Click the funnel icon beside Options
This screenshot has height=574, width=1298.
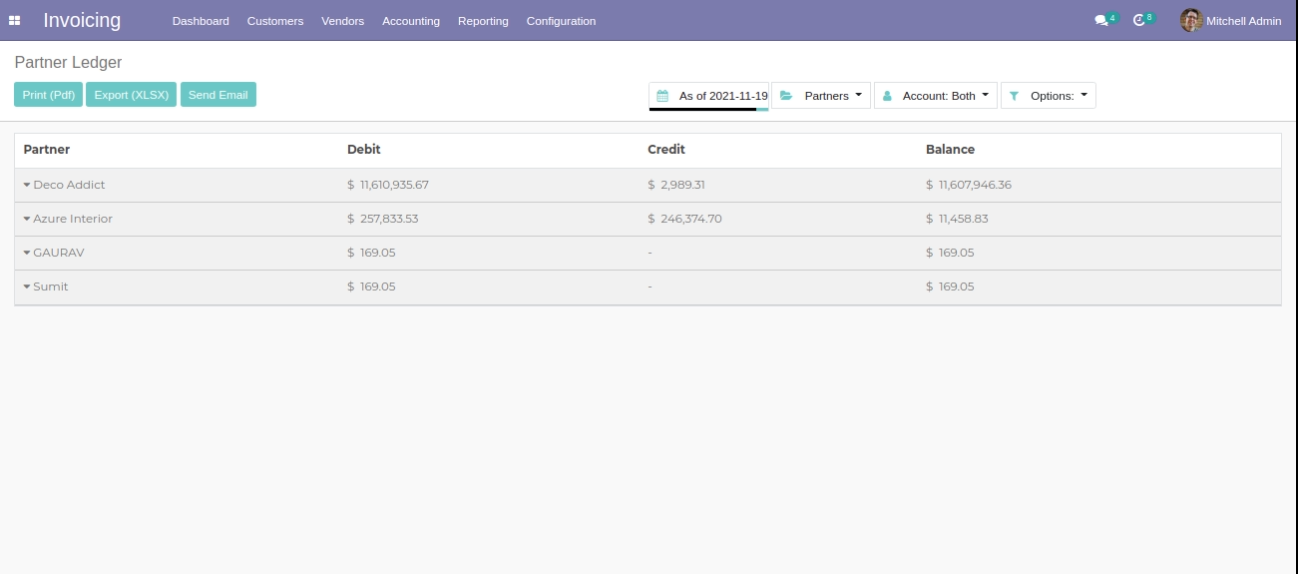coord(1013,96)
